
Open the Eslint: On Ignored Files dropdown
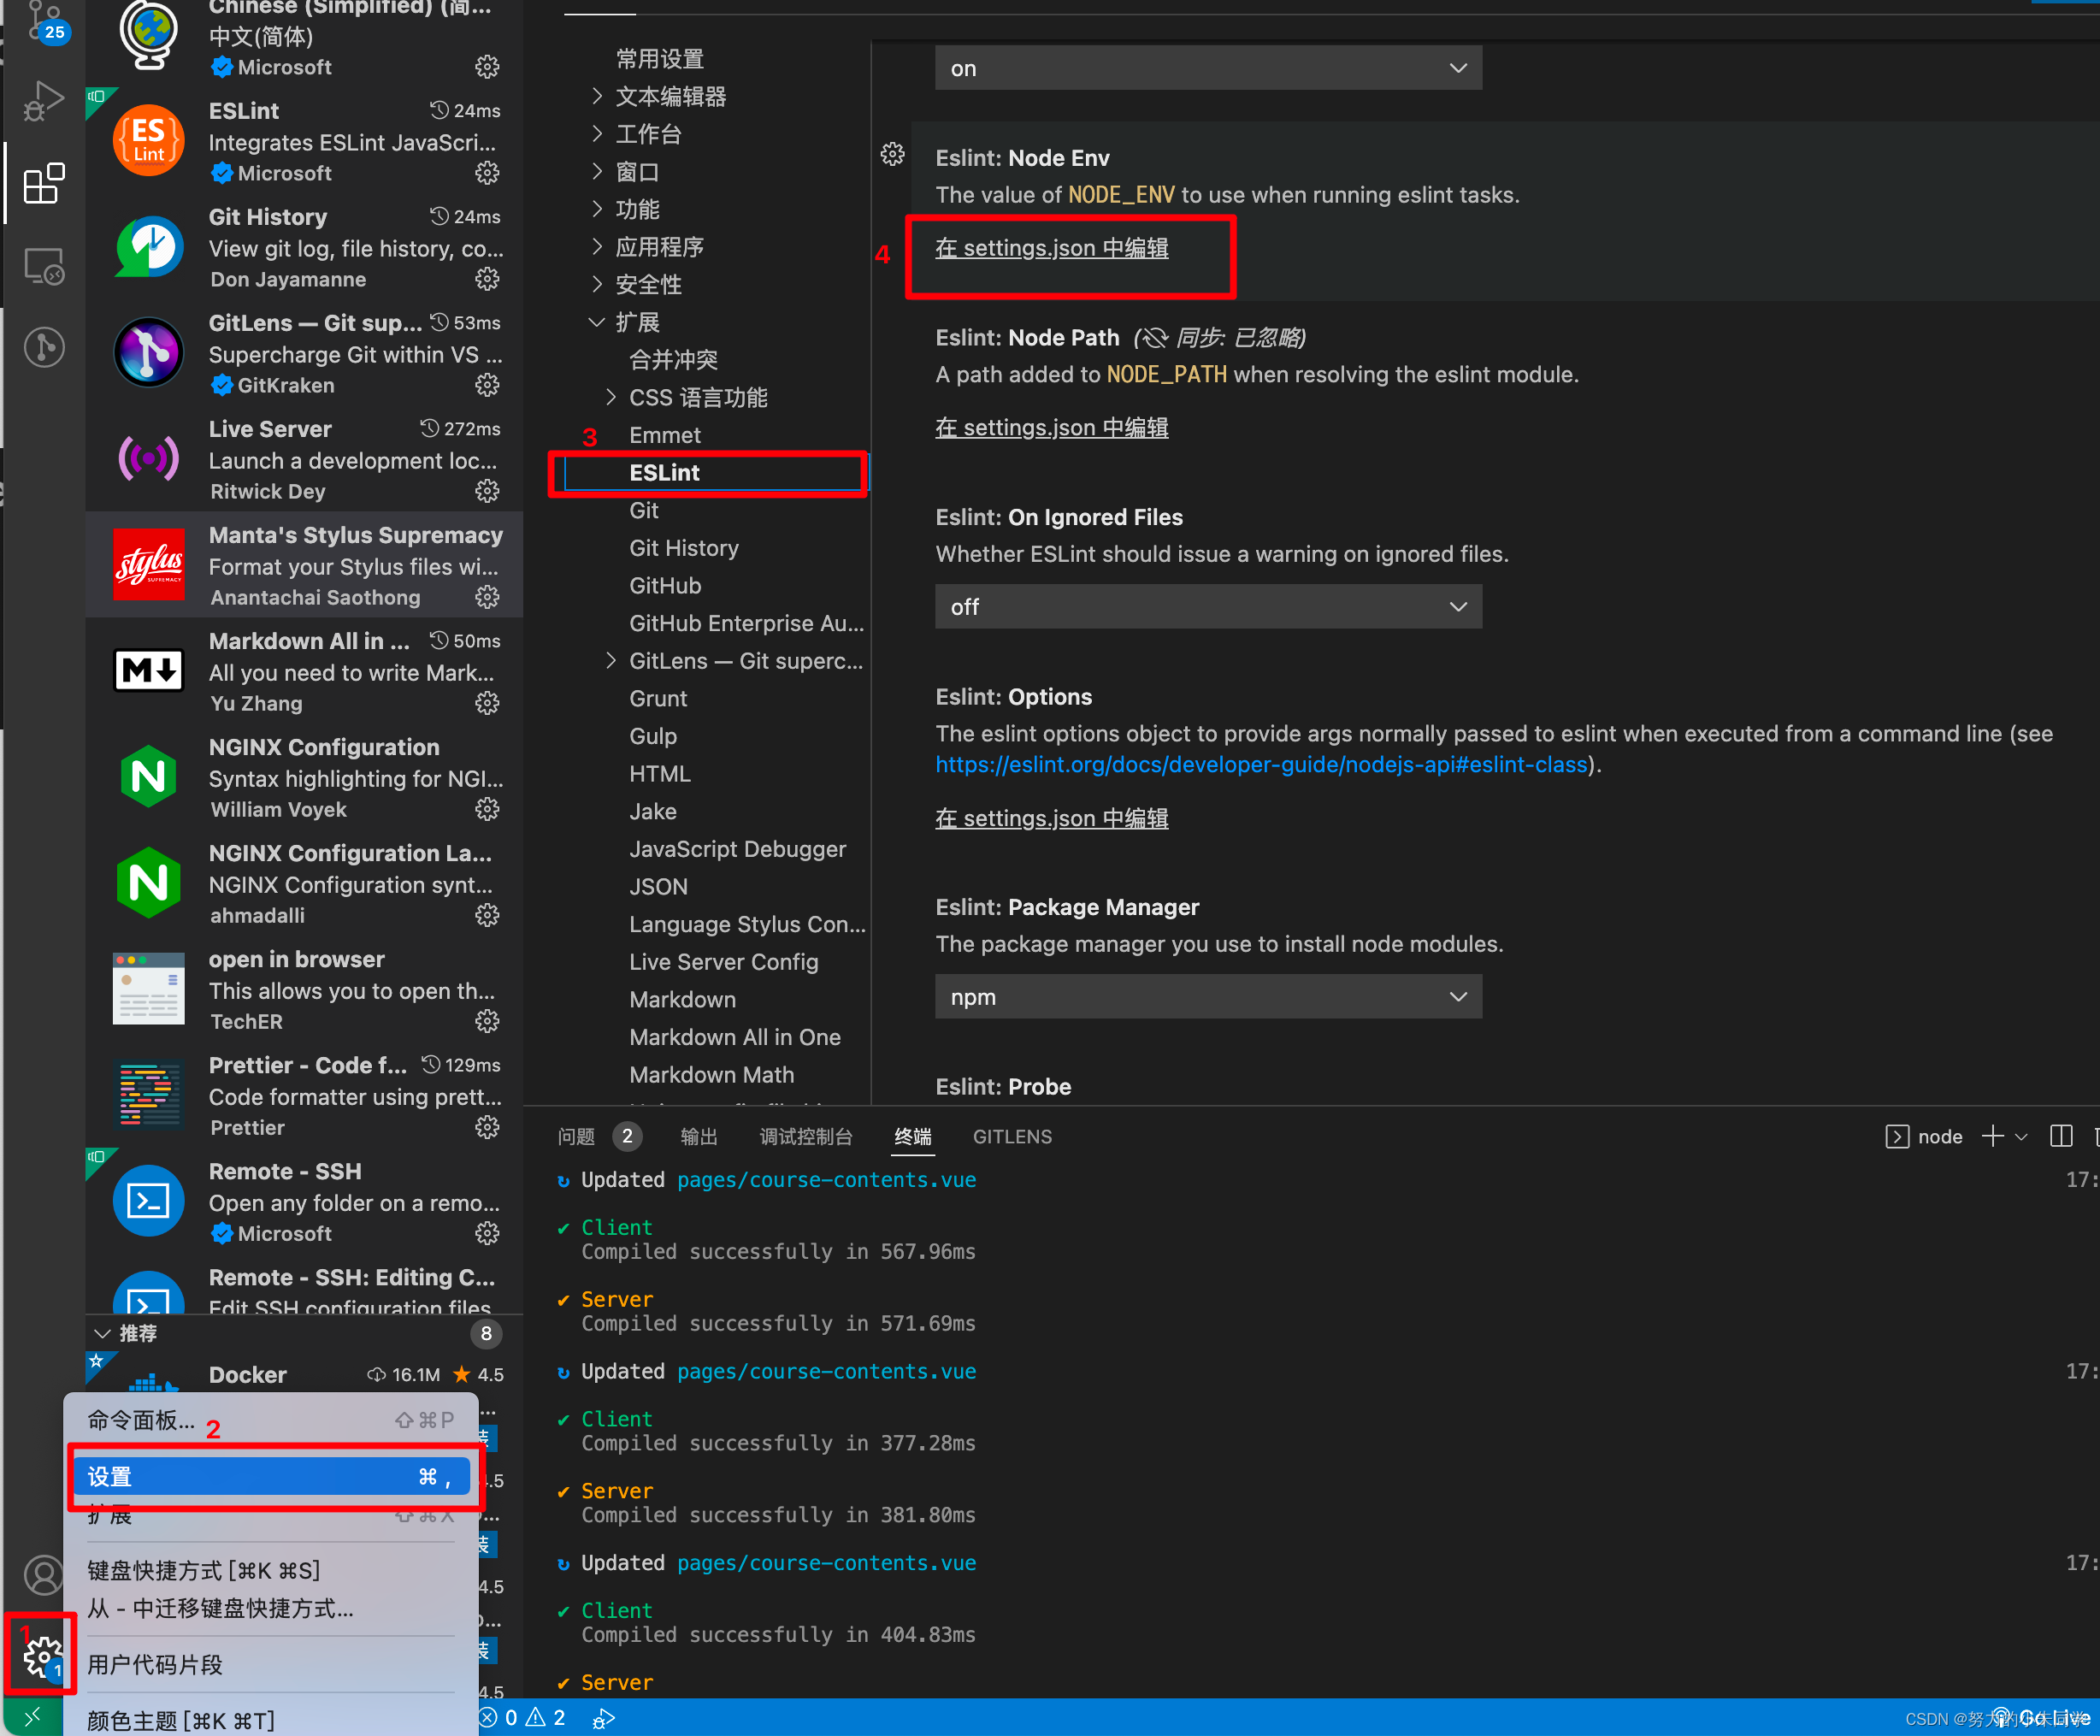tap(1207, 607)
